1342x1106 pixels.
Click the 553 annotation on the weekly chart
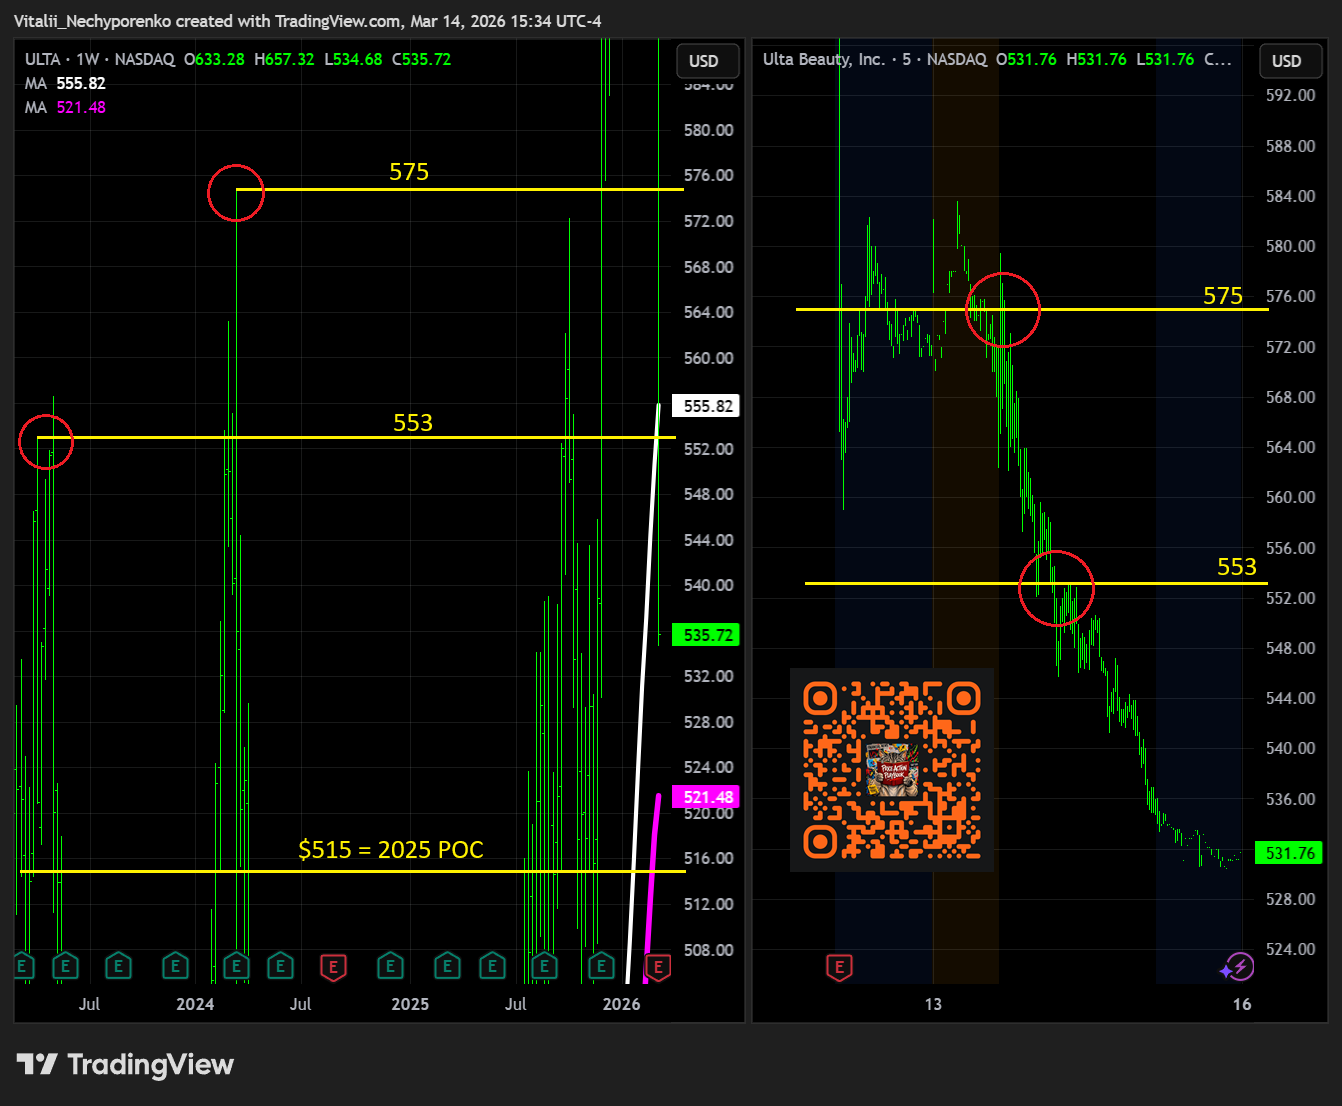[x=413, y=423]
